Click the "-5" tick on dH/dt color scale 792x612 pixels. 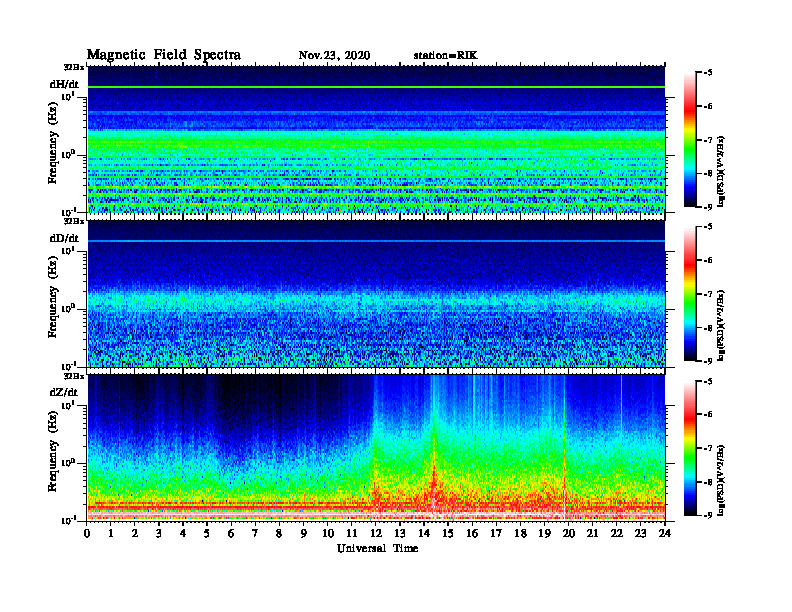coord(708,73)
